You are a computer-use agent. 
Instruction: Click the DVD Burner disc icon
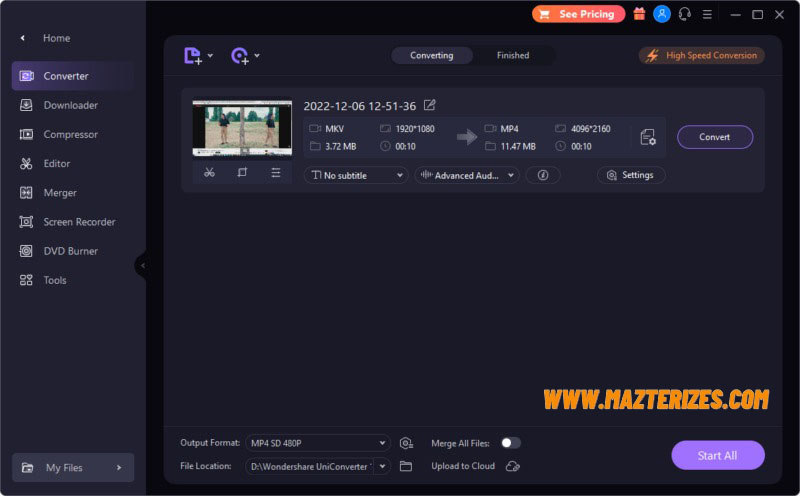pyautogui.click(x=26, y=251)
